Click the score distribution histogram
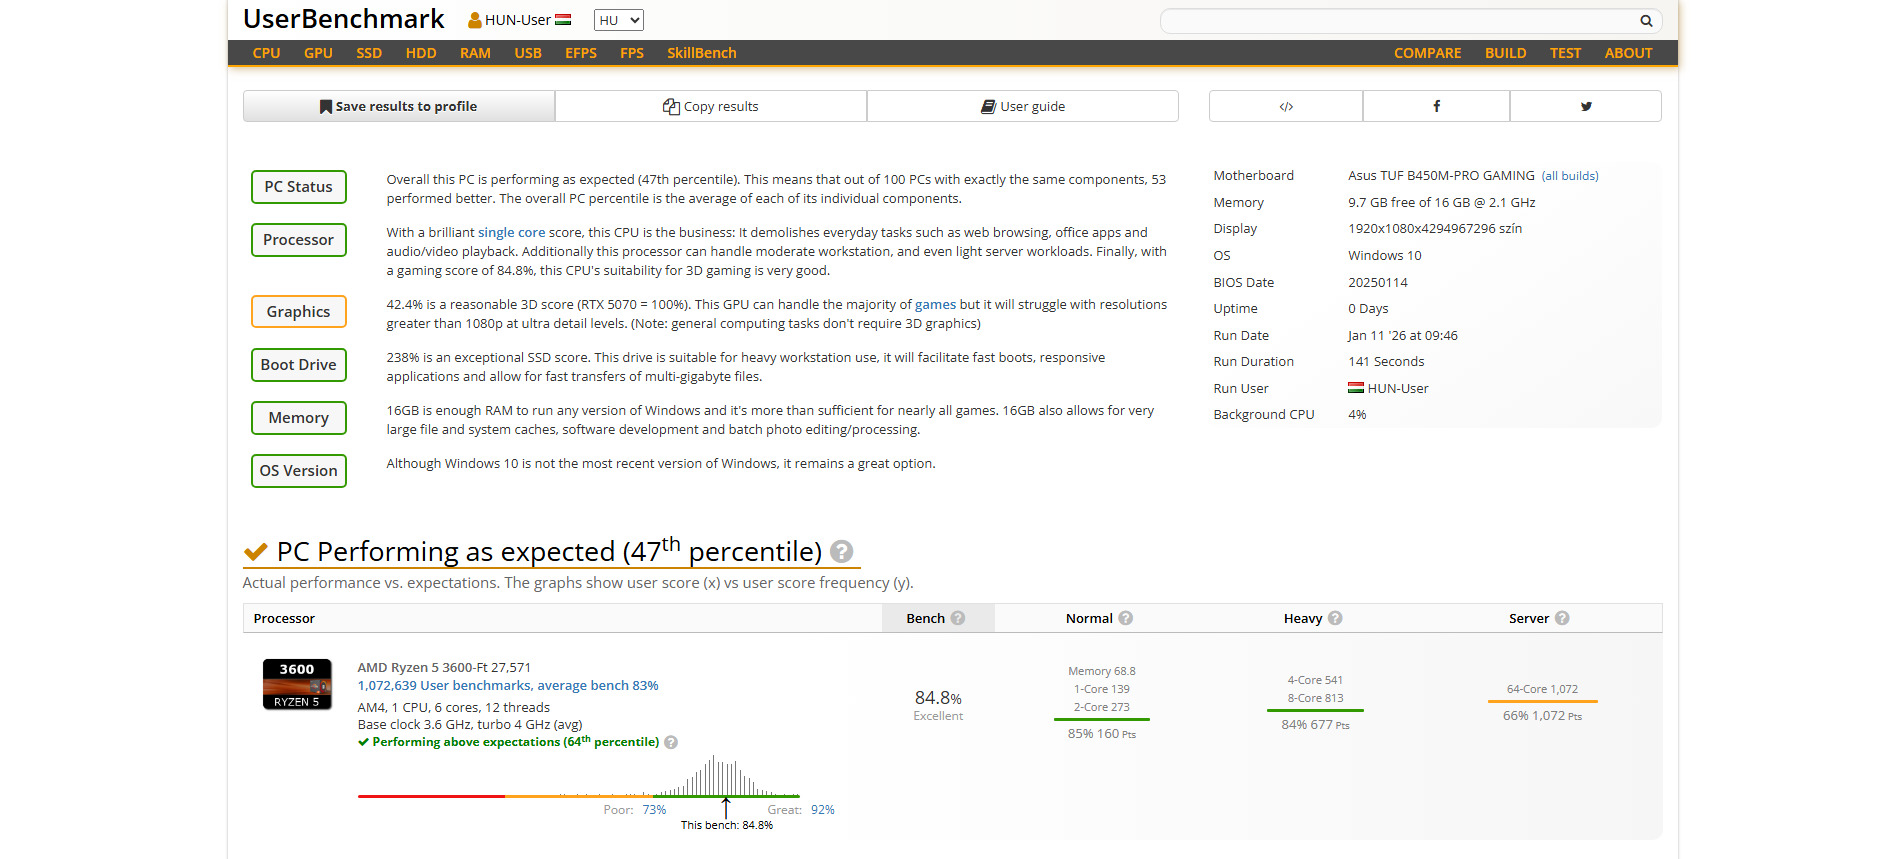Image resolution: width=1899 pixels, height=859 pixels. (x=579, y=776)
